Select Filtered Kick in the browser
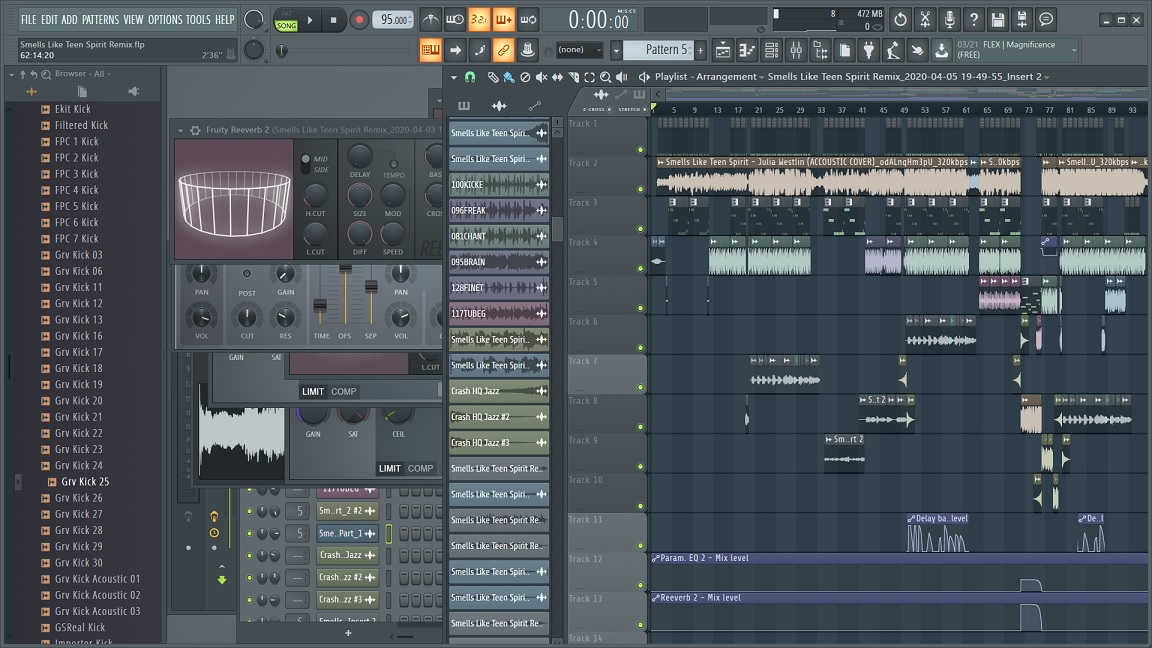Viewport: 1152px width, 648px height. (81, 126)
